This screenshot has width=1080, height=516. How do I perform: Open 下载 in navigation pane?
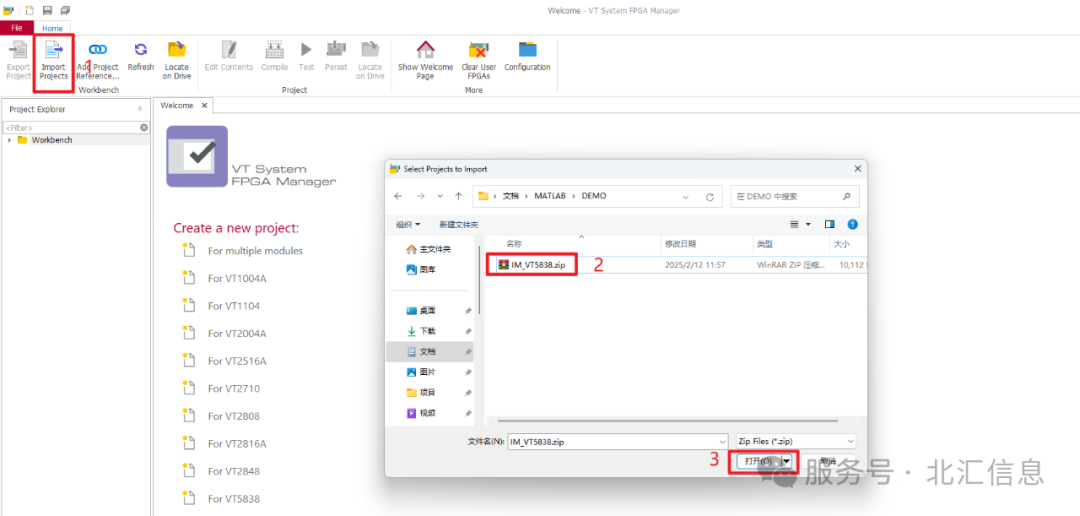pyautogui.click(x=428, y=331)
